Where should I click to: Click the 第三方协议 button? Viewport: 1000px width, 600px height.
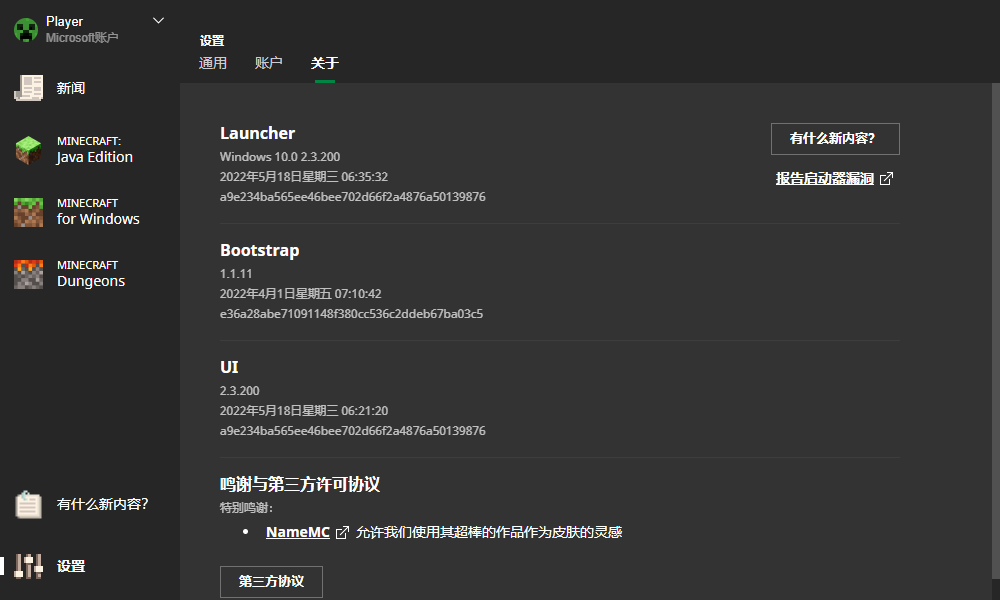click(x=271, y=582)
